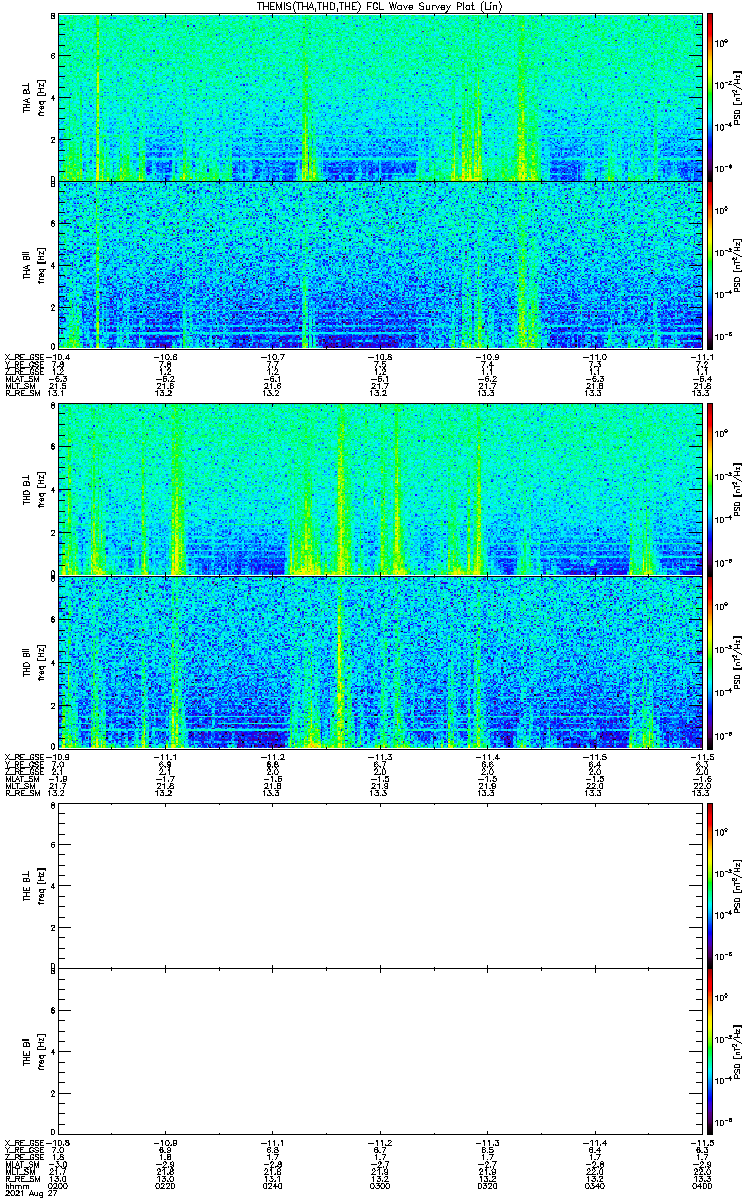Select the THD BL spectrogram panel
Screen dimensions: 750x1200
tap(379, 489)
